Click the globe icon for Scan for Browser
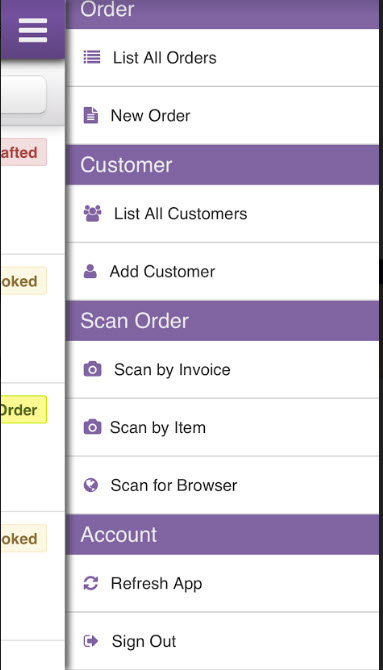This screenshot has width=383, height=670. pos(91,485)
